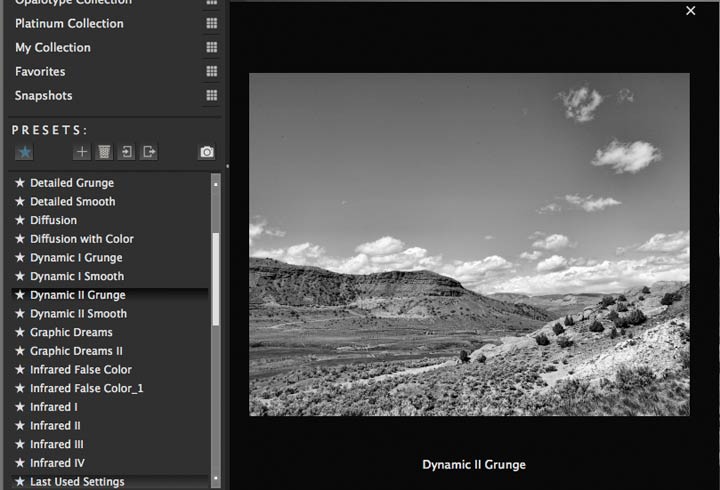
Task: Toggle favorite star for Detailed Grunge
Action: 20,183
